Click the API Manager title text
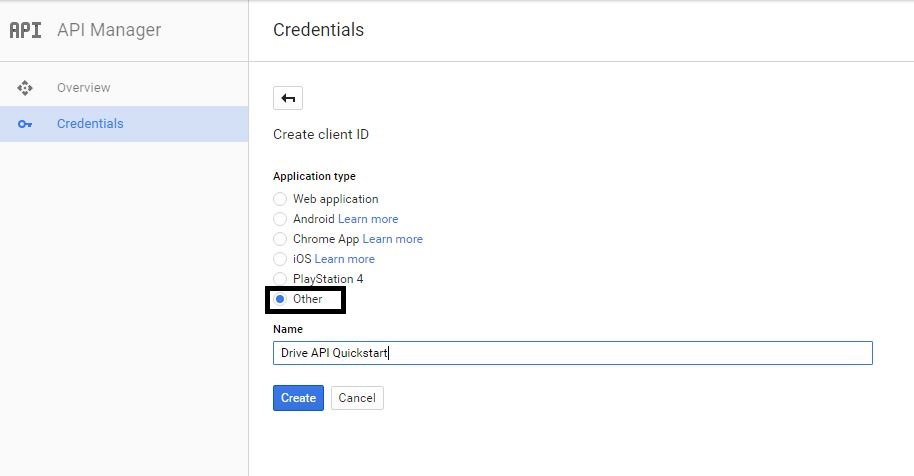The height and width of the screenshot is (476, 914). [x=108, y=30]
